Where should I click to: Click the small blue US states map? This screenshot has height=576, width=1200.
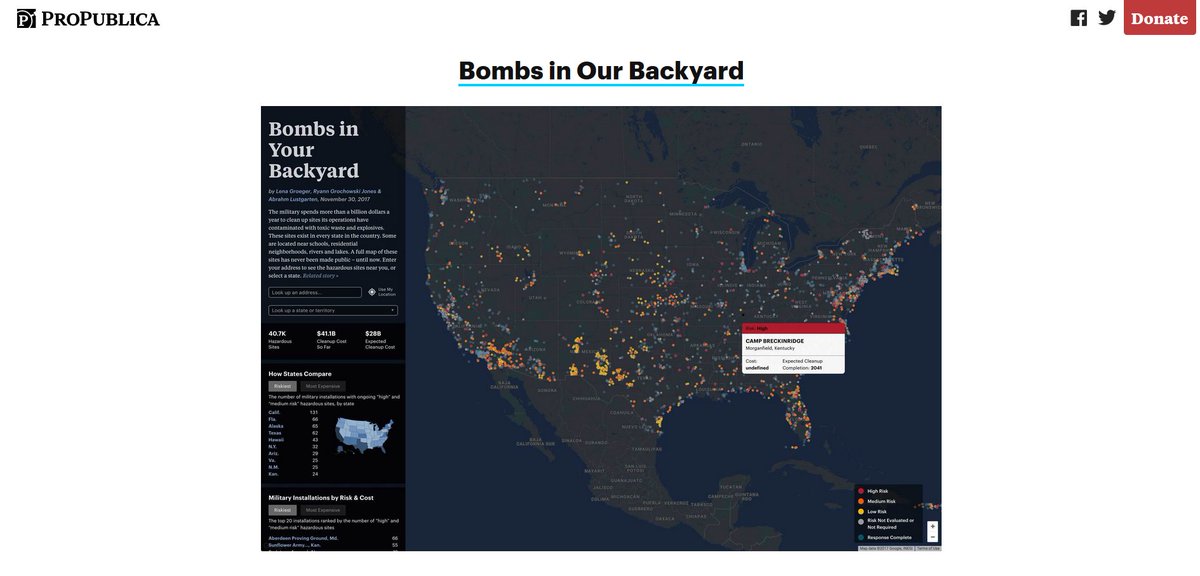pyautogui.click(x=364, y=436)
